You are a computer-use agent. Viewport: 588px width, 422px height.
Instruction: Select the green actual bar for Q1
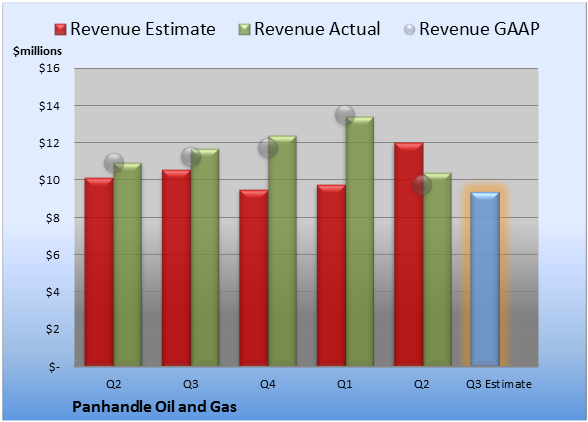(360, 241)
